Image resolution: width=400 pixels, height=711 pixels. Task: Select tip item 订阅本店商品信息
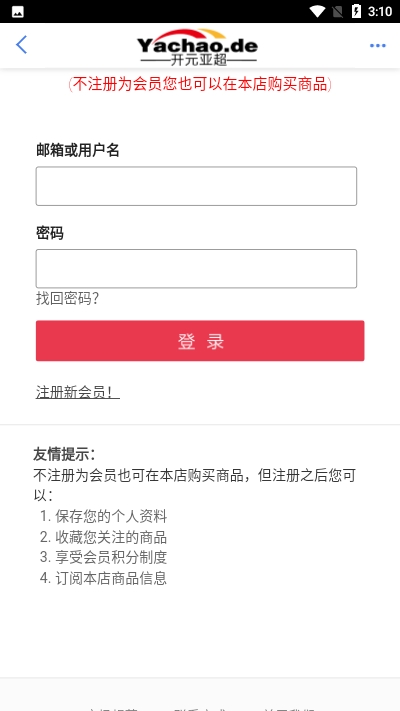click(x=111, y=578)
